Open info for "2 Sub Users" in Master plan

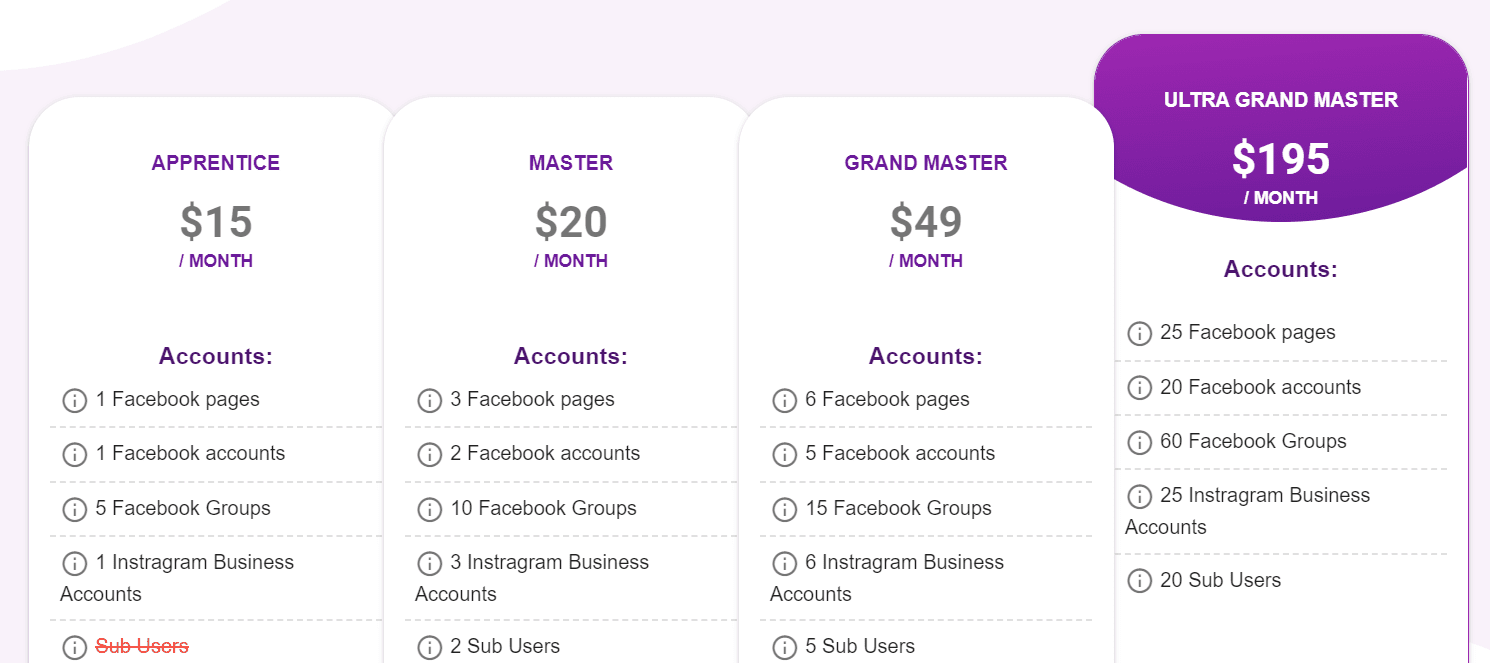pos(429,646)
